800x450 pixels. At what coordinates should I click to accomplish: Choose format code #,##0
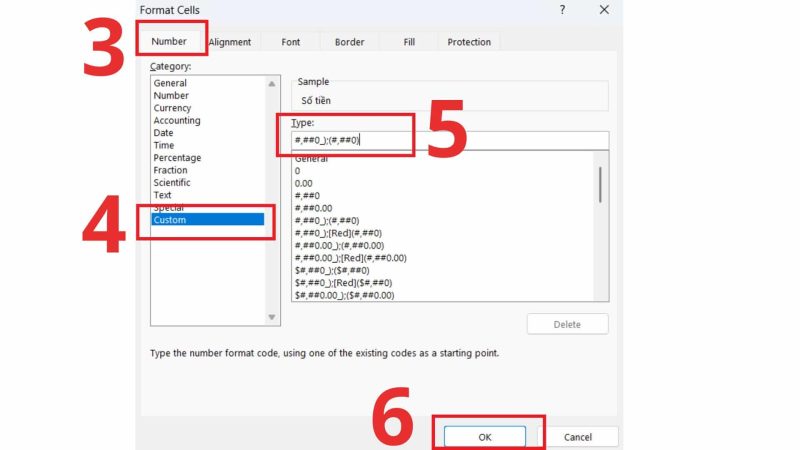(307, 195)
